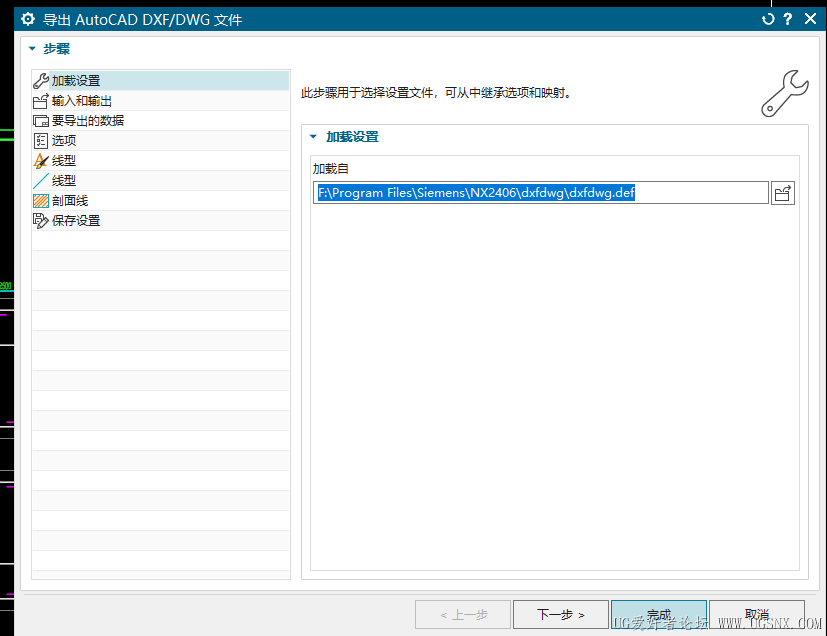The height and width of the screenshot is (636, 827).
Task: Go to the 输入和输出 step
Action: [160, 101]
